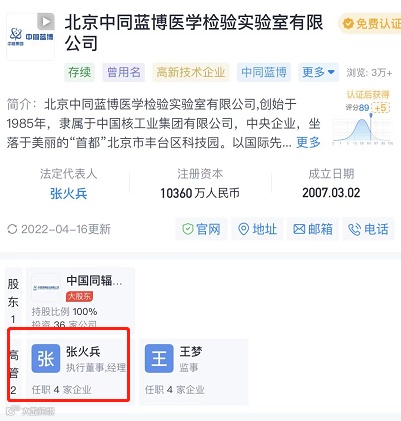Click the 存续 status tag
The image size is (401, 421).
tap(79, 72)
